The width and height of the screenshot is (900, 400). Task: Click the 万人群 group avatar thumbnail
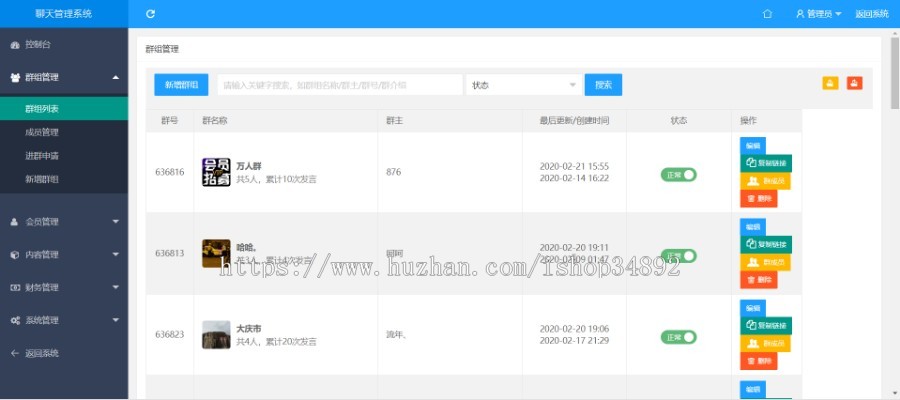tap(216, 172)
